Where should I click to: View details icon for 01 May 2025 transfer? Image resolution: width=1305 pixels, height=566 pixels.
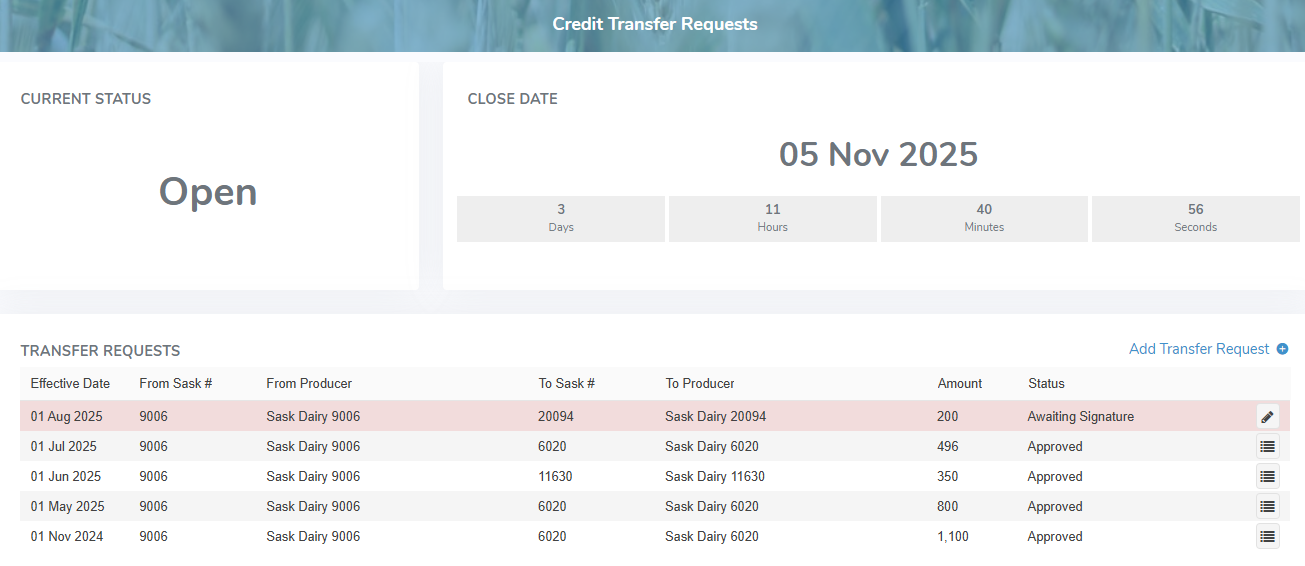(x=1267, y=507)
